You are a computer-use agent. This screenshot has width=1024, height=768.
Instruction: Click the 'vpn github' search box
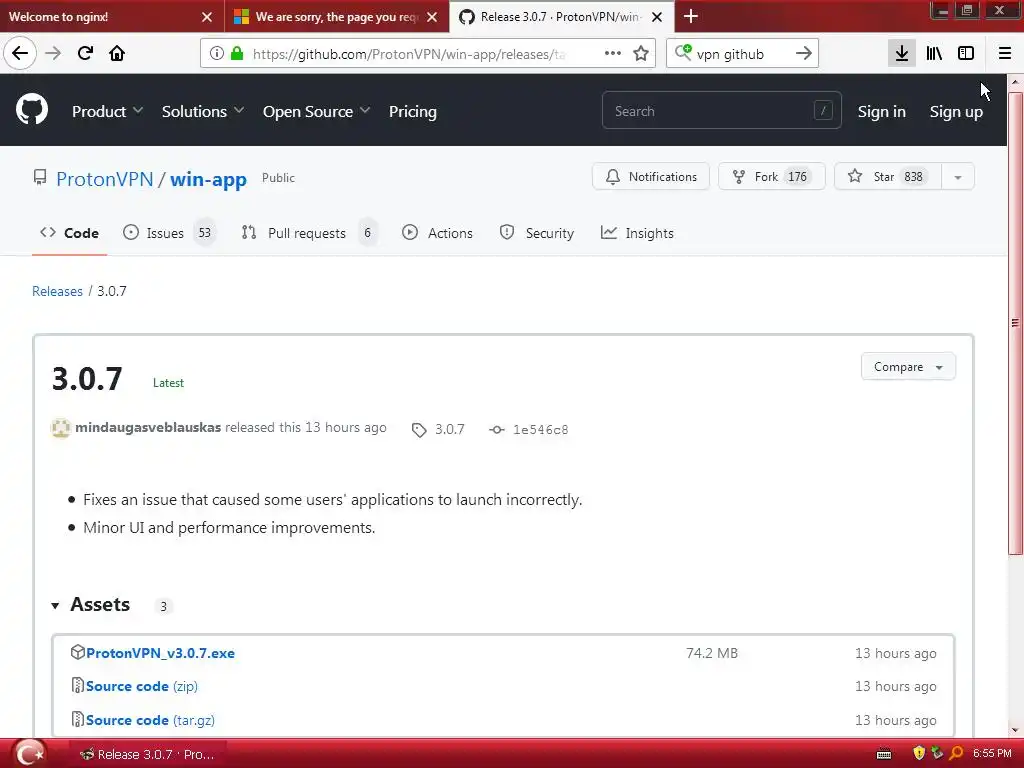pyautogui.click(x=743, y=54)
